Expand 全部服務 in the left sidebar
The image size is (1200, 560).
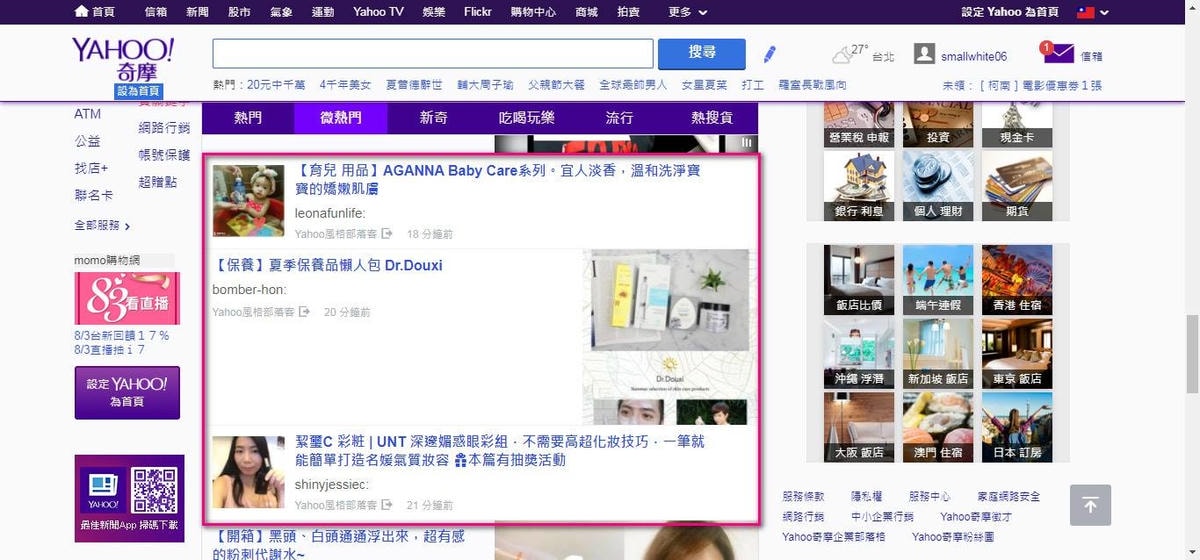pyautogui.click(x=102, y=225)
